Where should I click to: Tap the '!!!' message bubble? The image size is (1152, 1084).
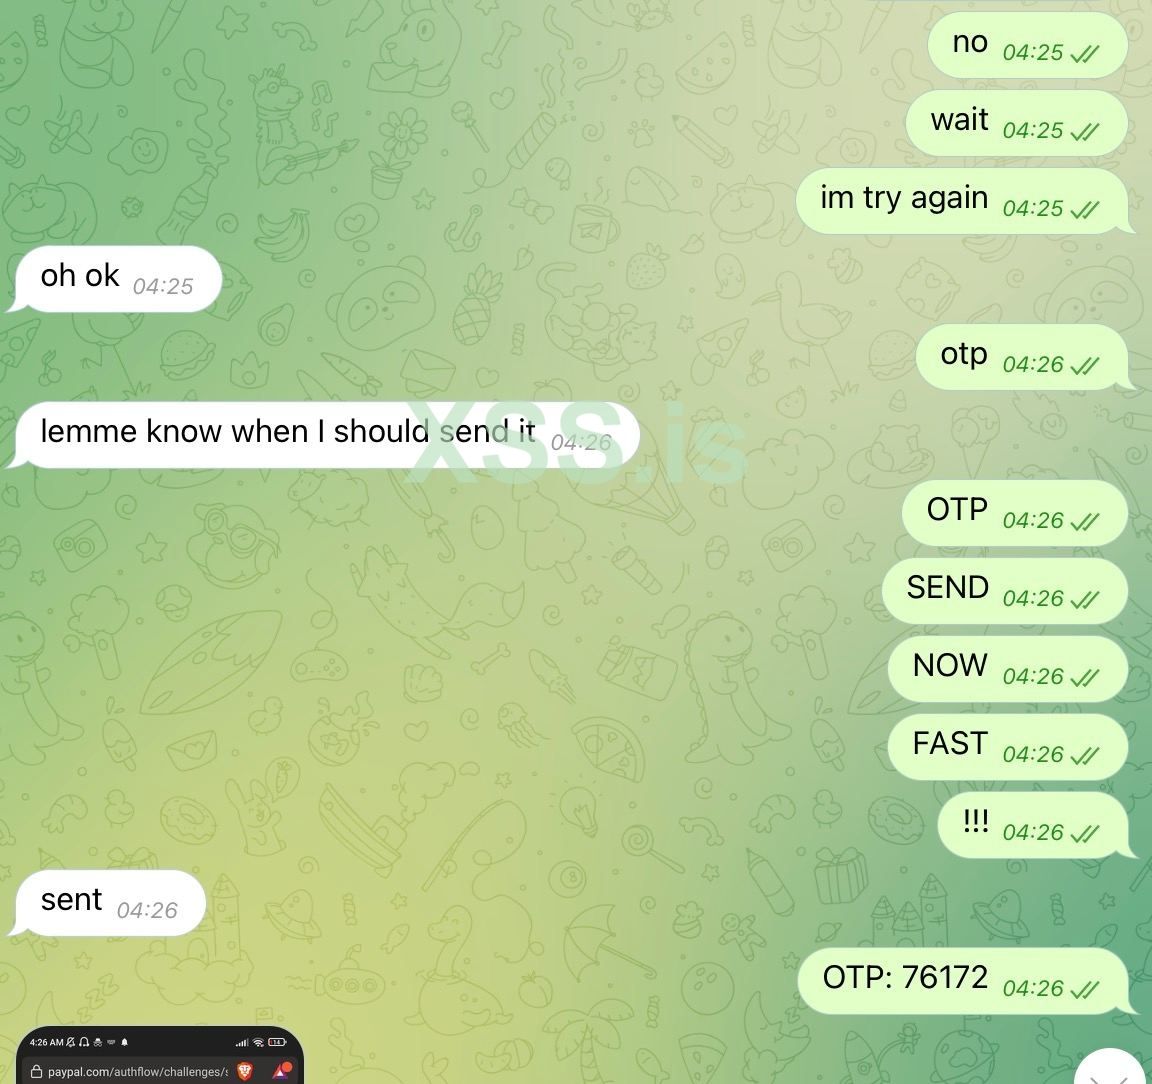tap(1032, 825)
